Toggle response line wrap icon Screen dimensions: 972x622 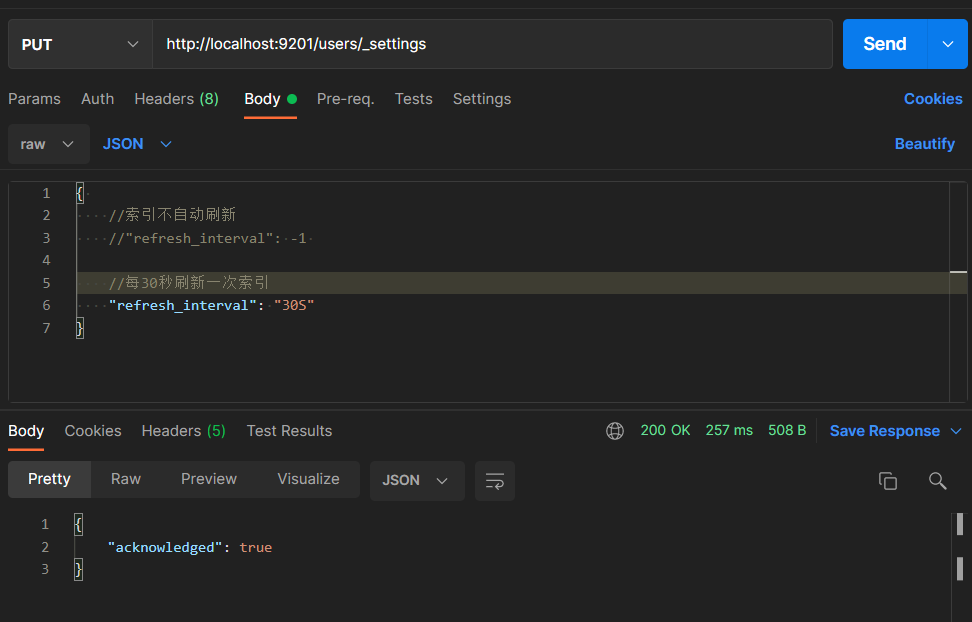(495, 481)
